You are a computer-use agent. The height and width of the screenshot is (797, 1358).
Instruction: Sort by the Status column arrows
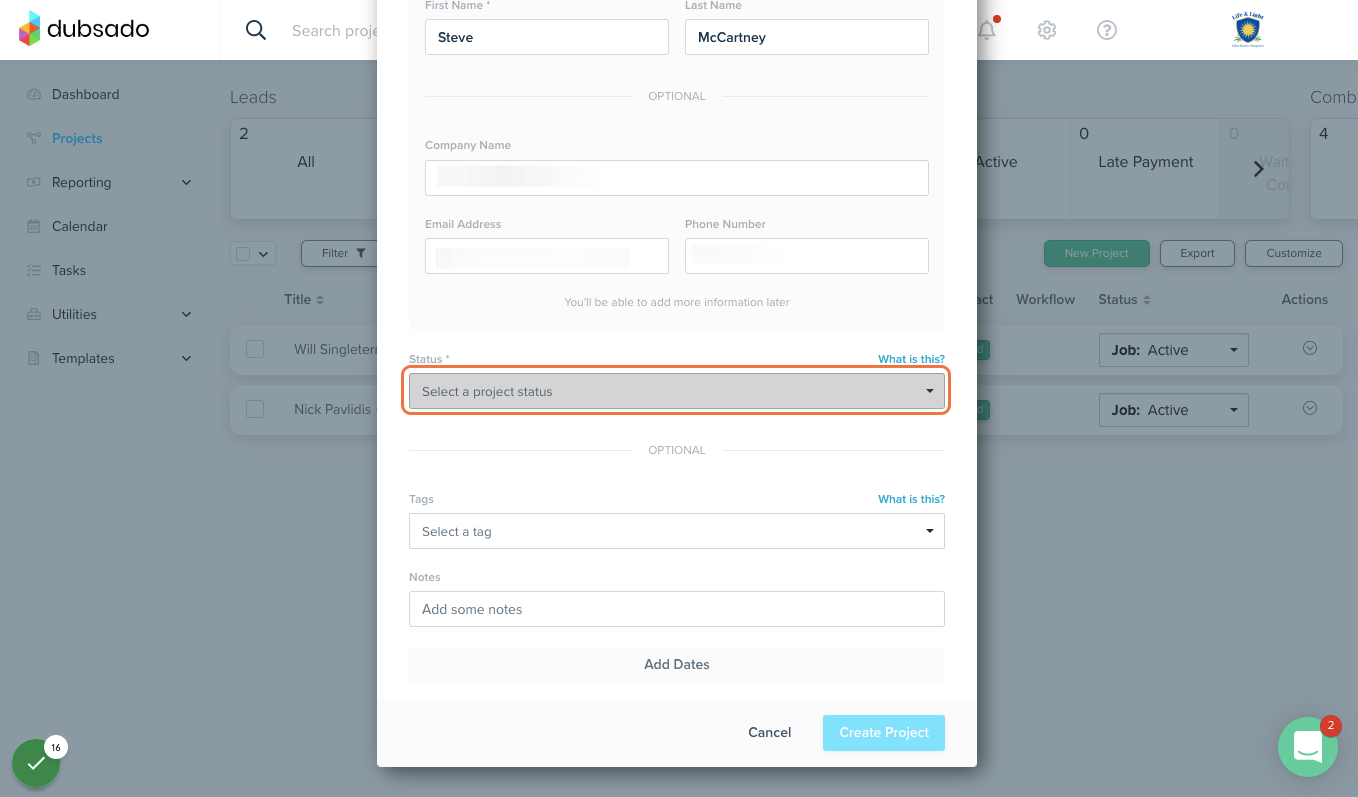[1147, 300]
